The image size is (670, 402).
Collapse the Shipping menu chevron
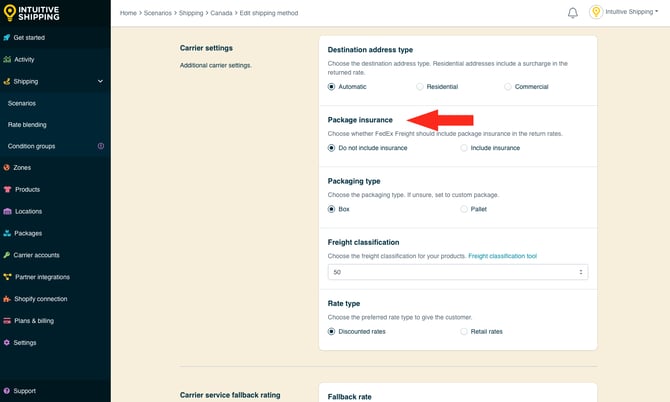coord(100,81)
